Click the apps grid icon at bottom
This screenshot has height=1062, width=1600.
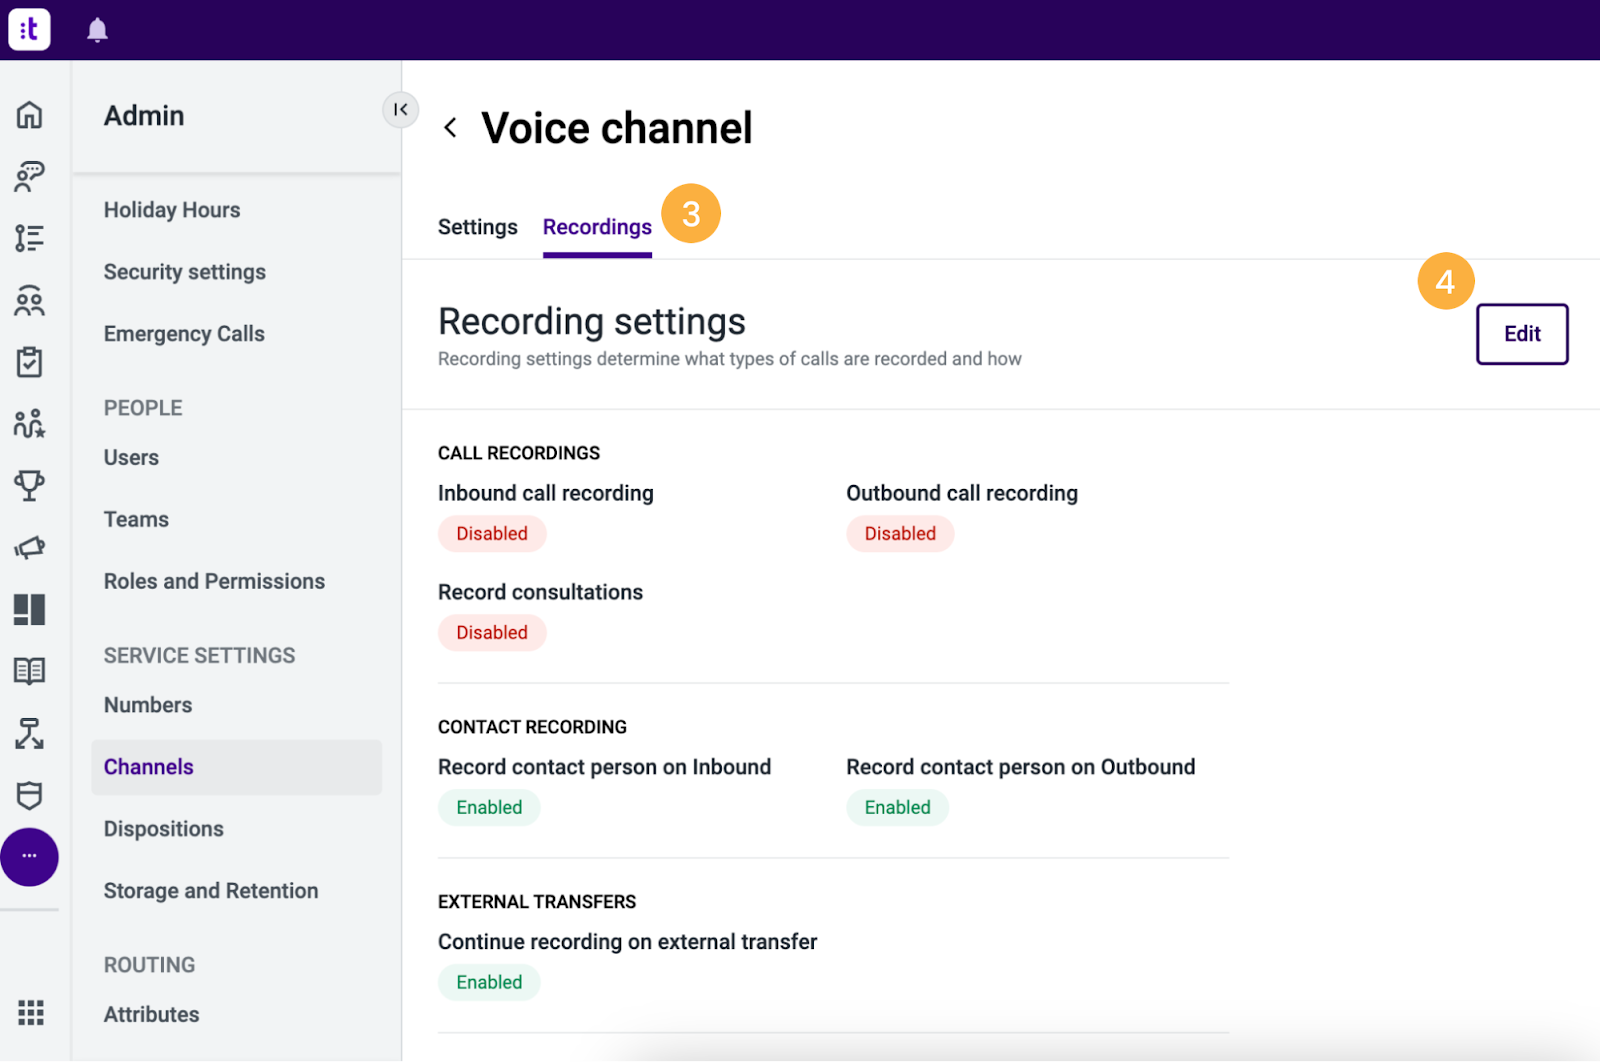tap(30, 1013)
